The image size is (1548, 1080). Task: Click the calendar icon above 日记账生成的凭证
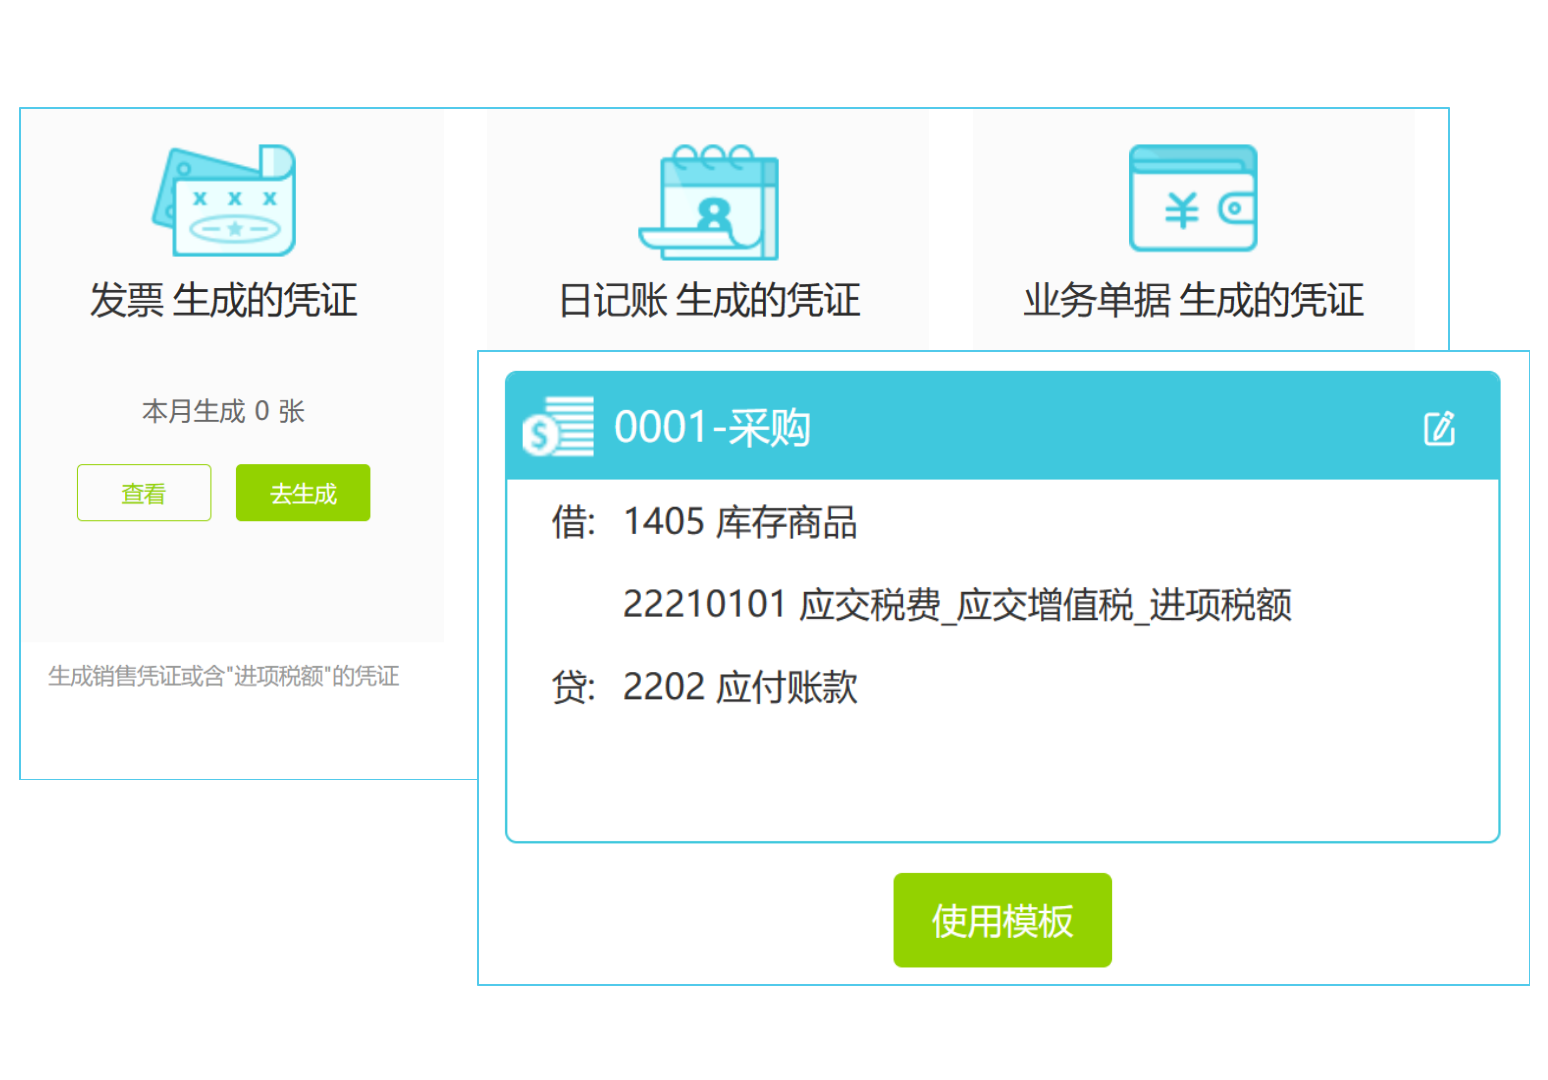click(x=710, y=200)
